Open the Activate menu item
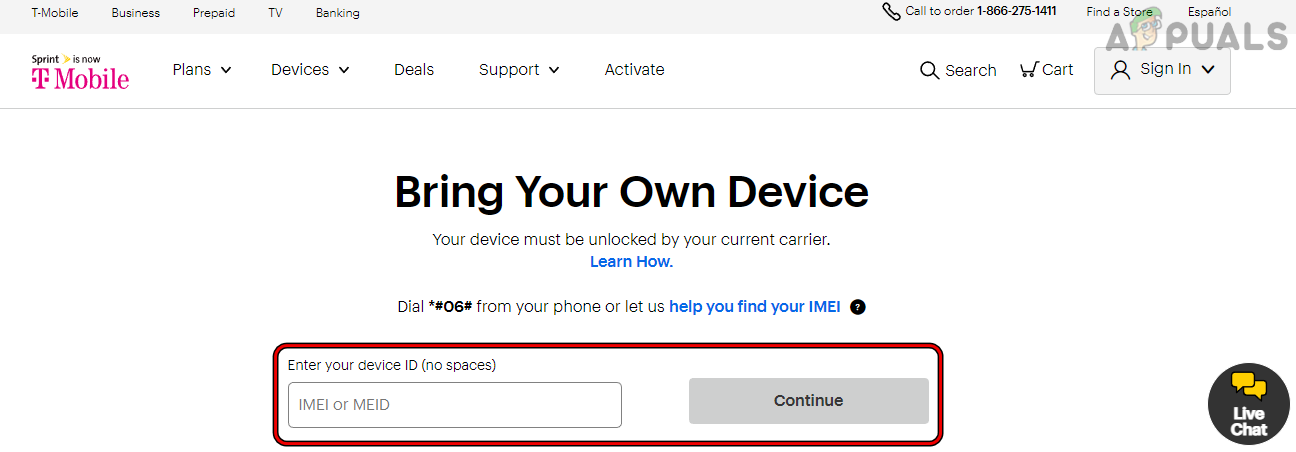1296x452 pixels. pyautogui.click(x=634, y=70)
